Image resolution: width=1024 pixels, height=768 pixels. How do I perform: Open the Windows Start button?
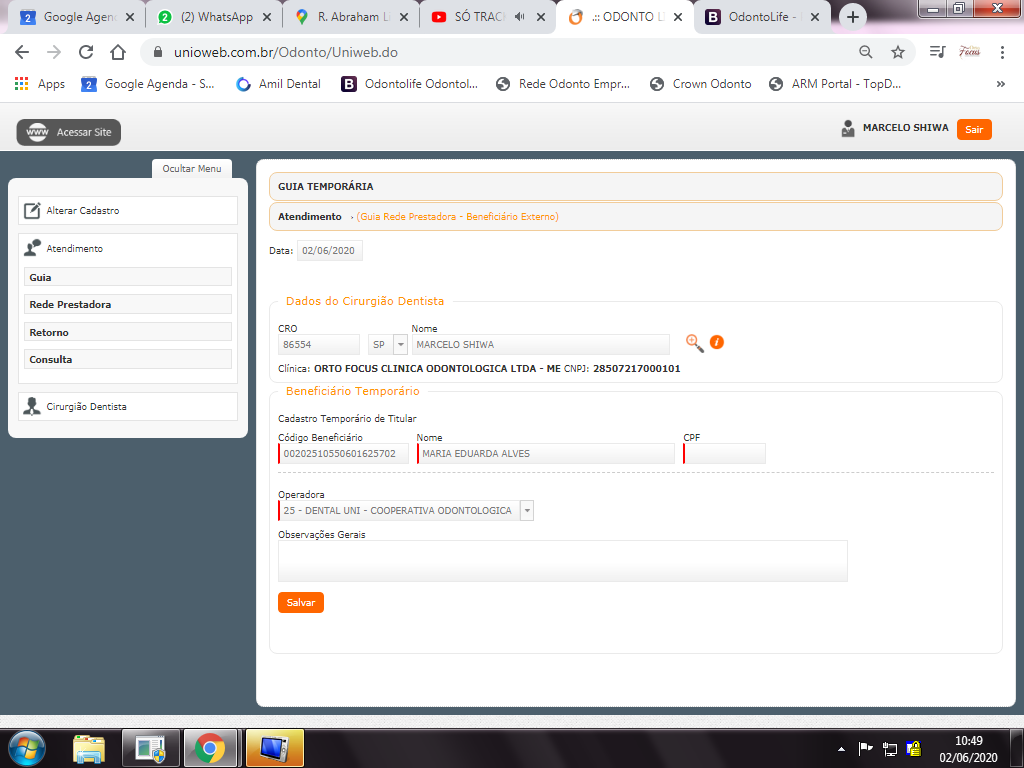(27, 748)
